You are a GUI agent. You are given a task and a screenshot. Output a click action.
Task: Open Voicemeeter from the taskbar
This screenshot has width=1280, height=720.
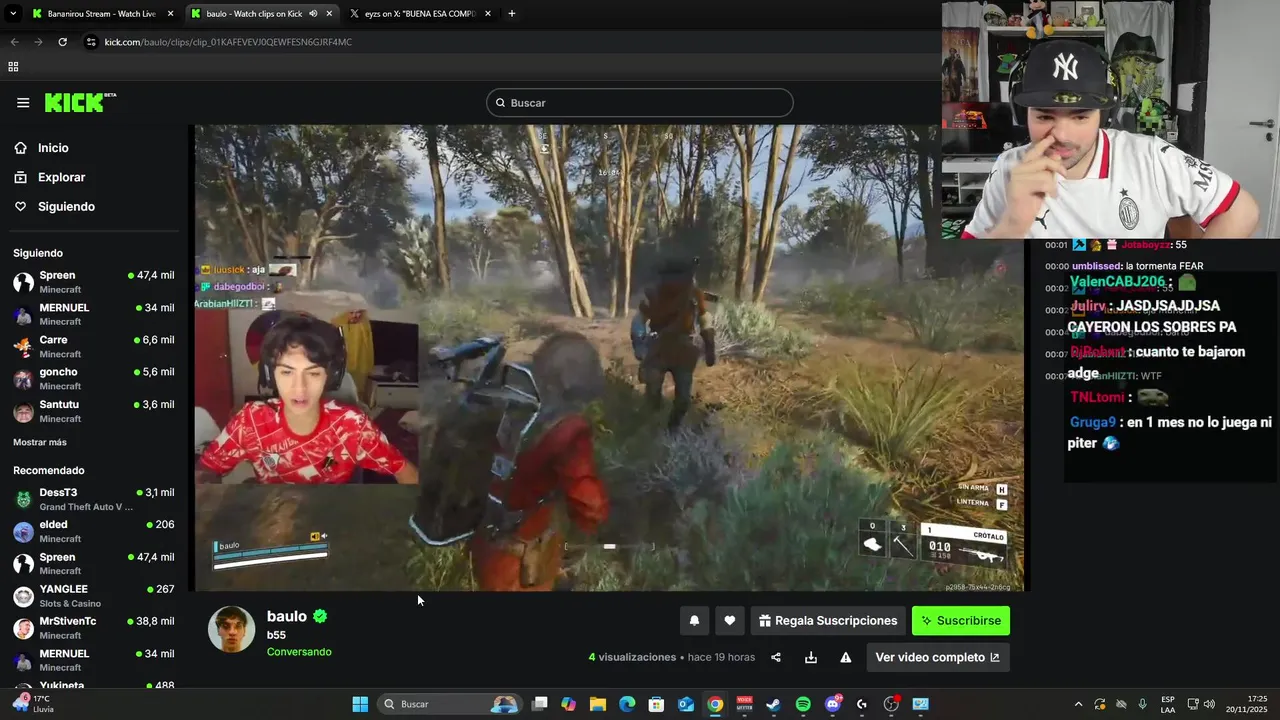click(744, 704)
